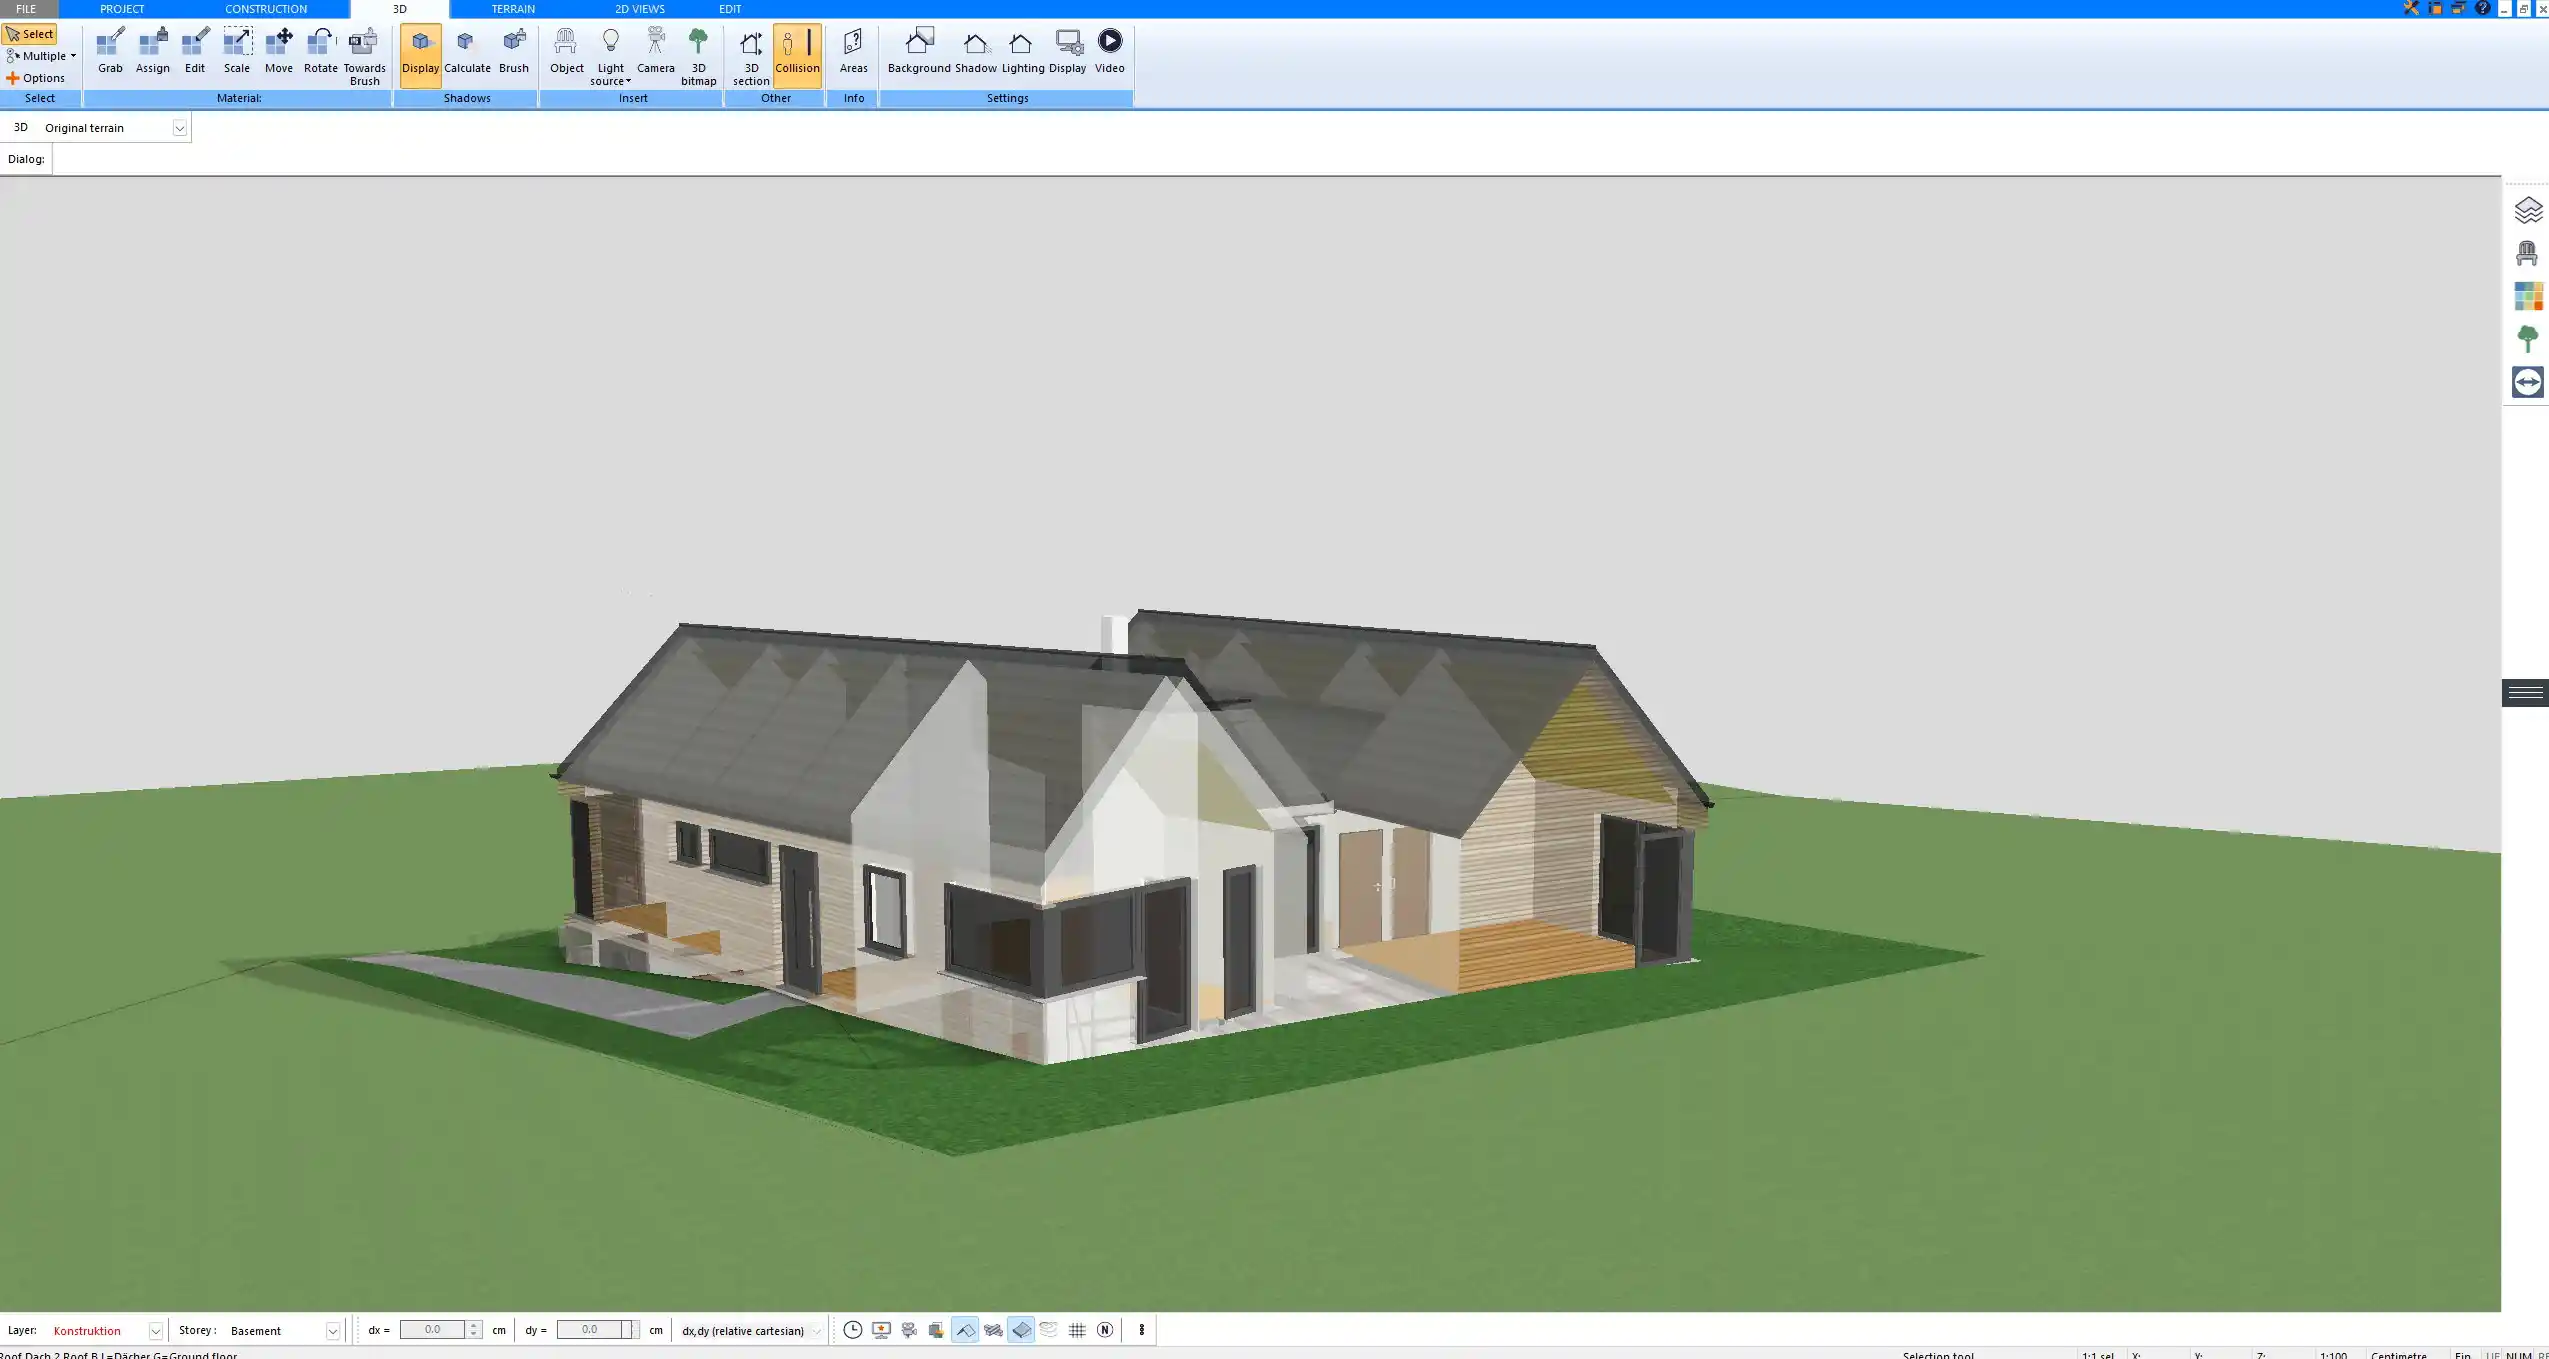Click inside the dx value input field
The width and height of the screenshot is (2549, 1359).
coord(434,1330)
